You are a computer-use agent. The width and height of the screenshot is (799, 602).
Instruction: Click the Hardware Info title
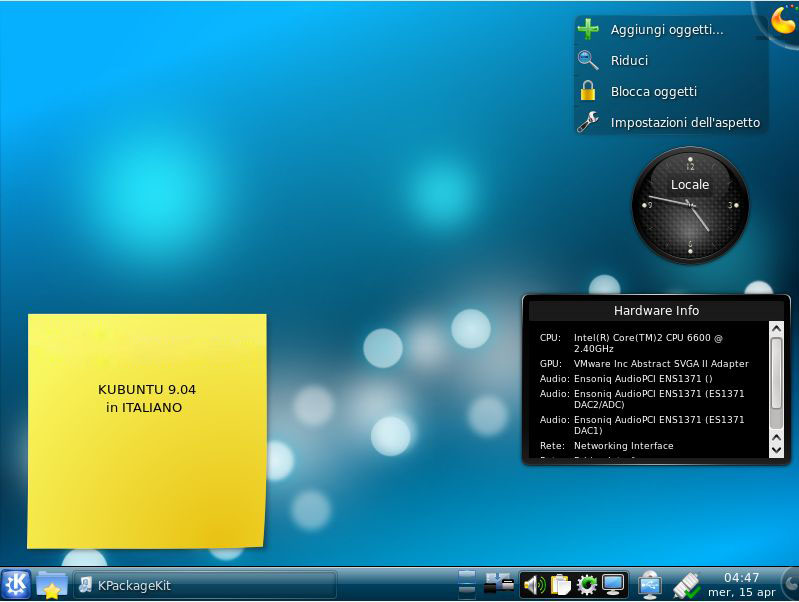click(656, 310)
